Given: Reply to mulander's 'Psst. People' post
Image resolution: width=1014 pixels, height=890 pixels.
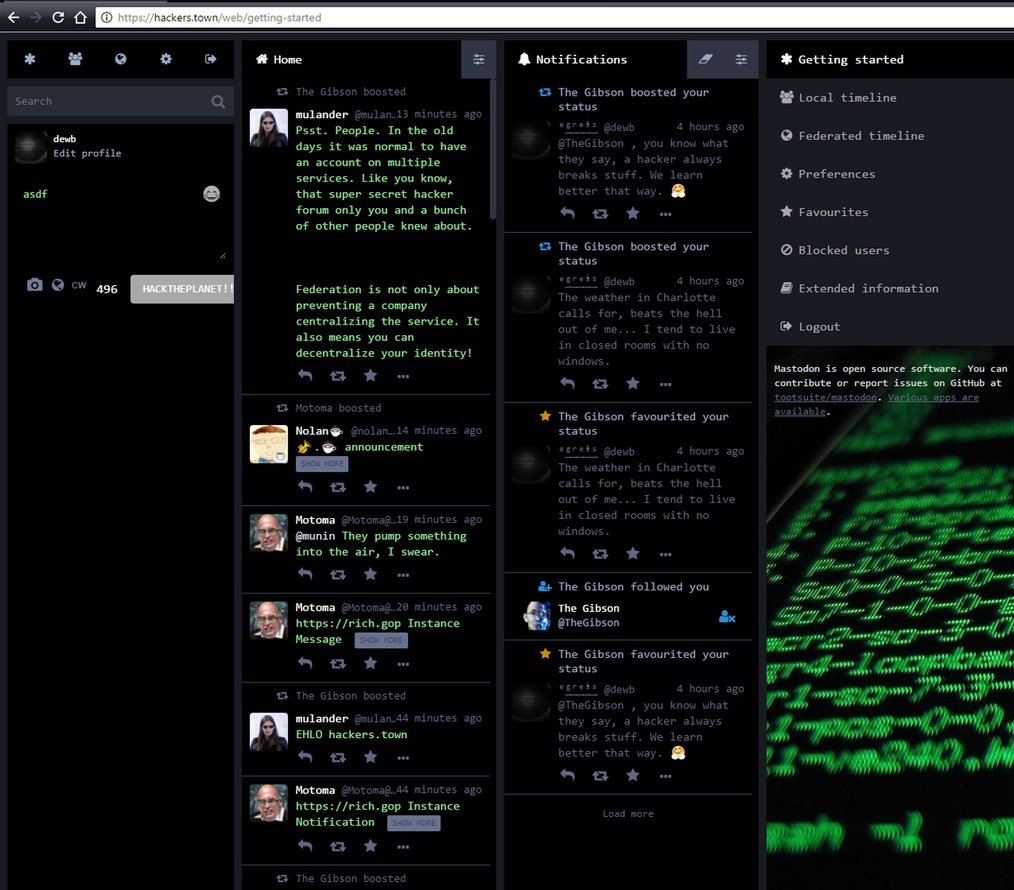Looking at the screenshot, I should 305,375.
